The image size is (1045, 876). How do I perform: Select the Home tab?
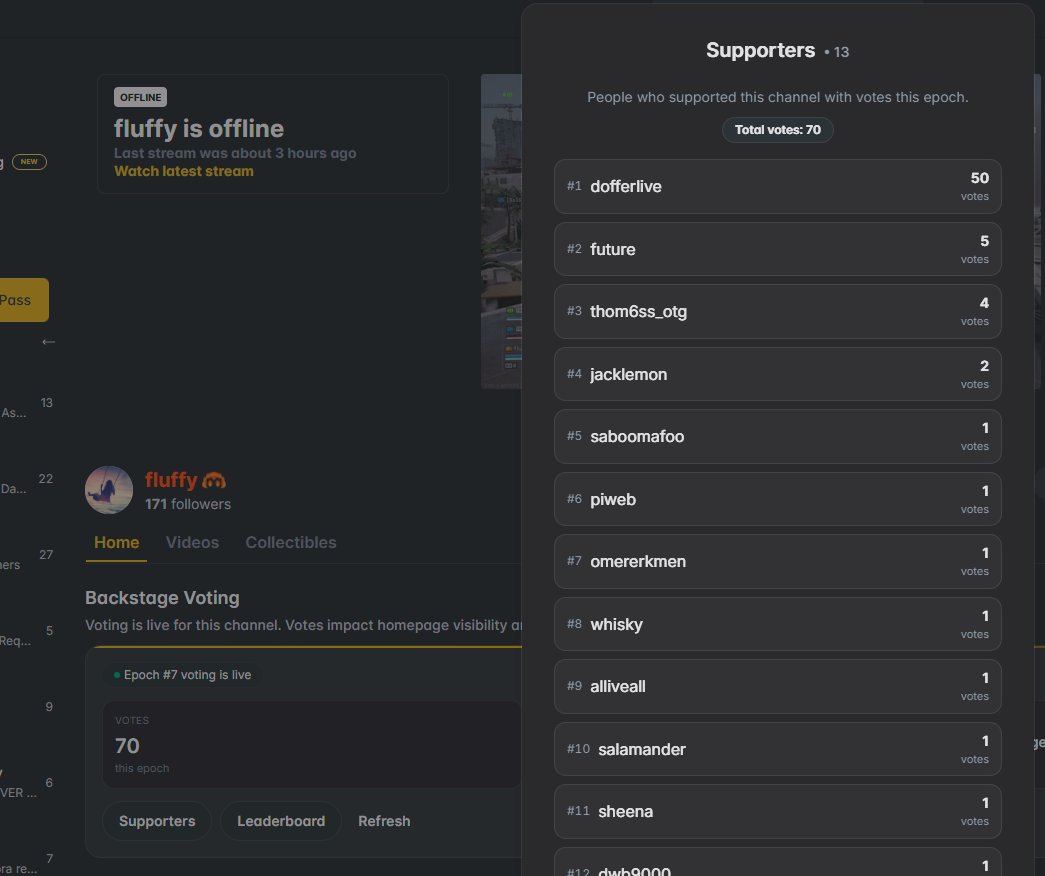coord(116,542)
